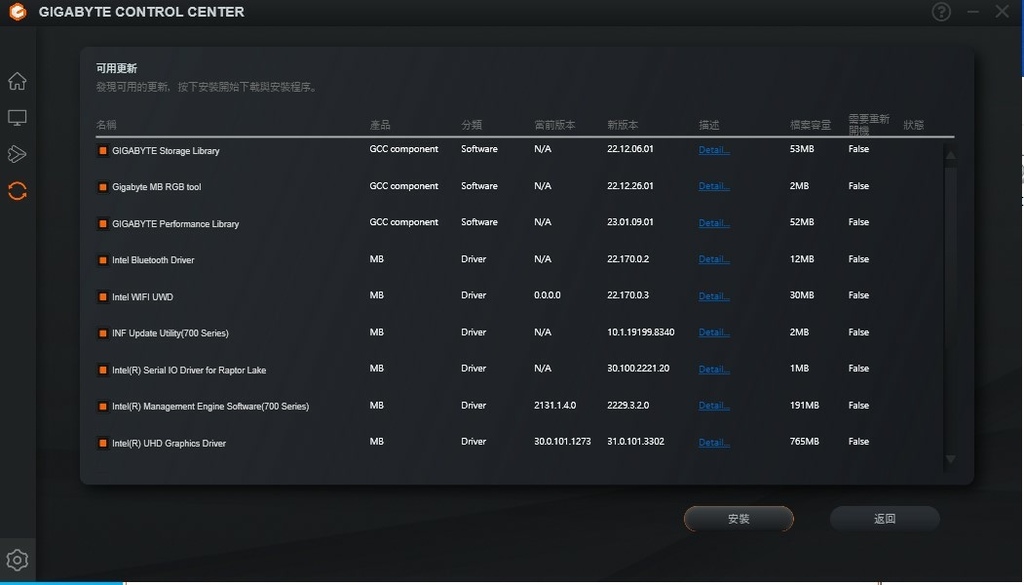Click the update list vertical scrollbar track
This screenshot has height=585, width=1024.
tap(950, 307)
